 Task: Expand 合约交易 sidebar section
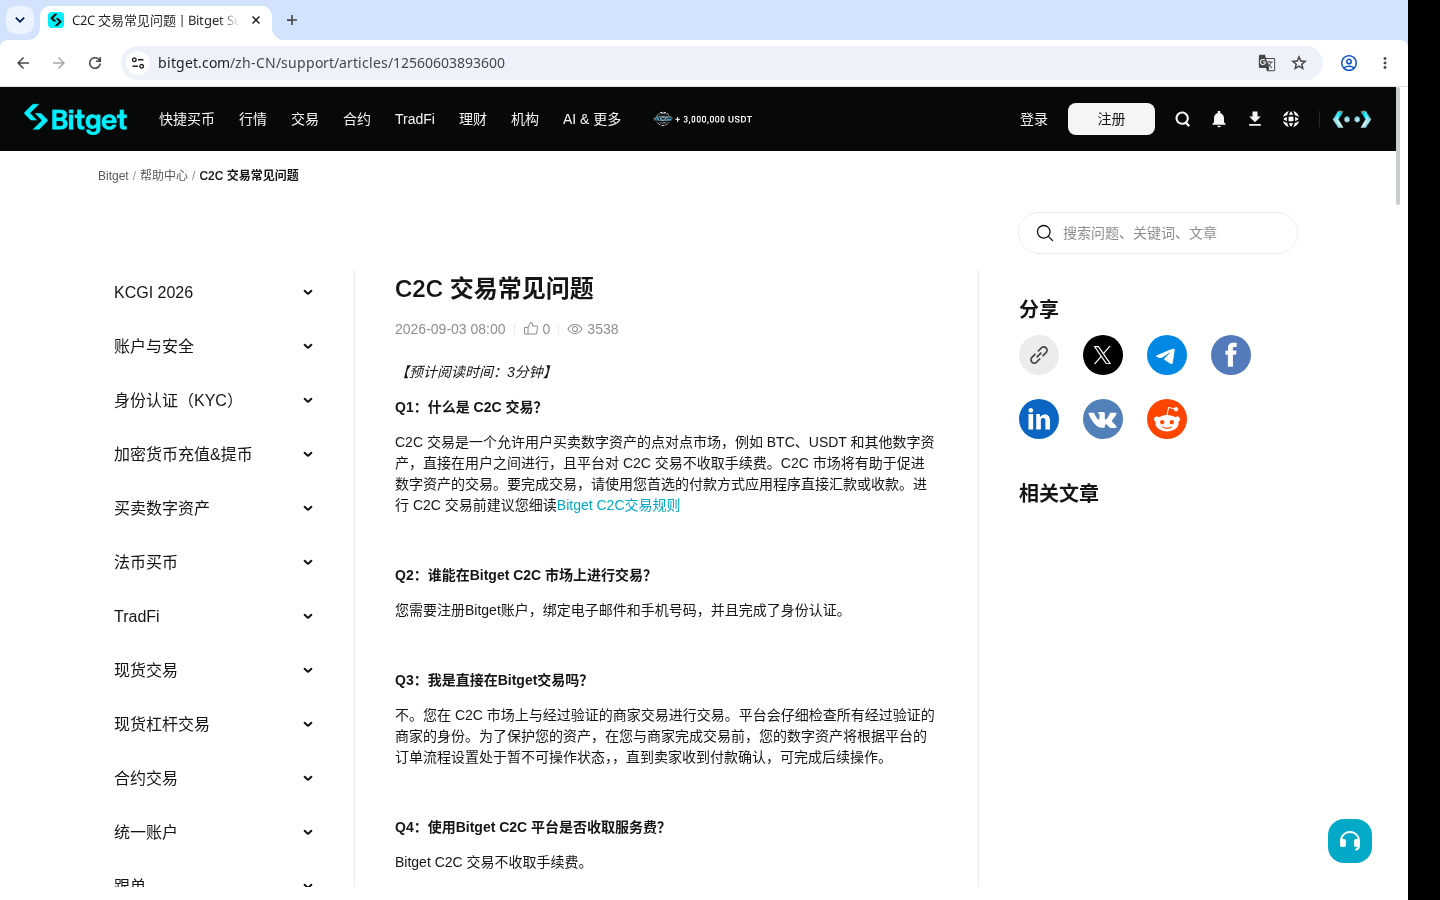click(x=214, y=778)
